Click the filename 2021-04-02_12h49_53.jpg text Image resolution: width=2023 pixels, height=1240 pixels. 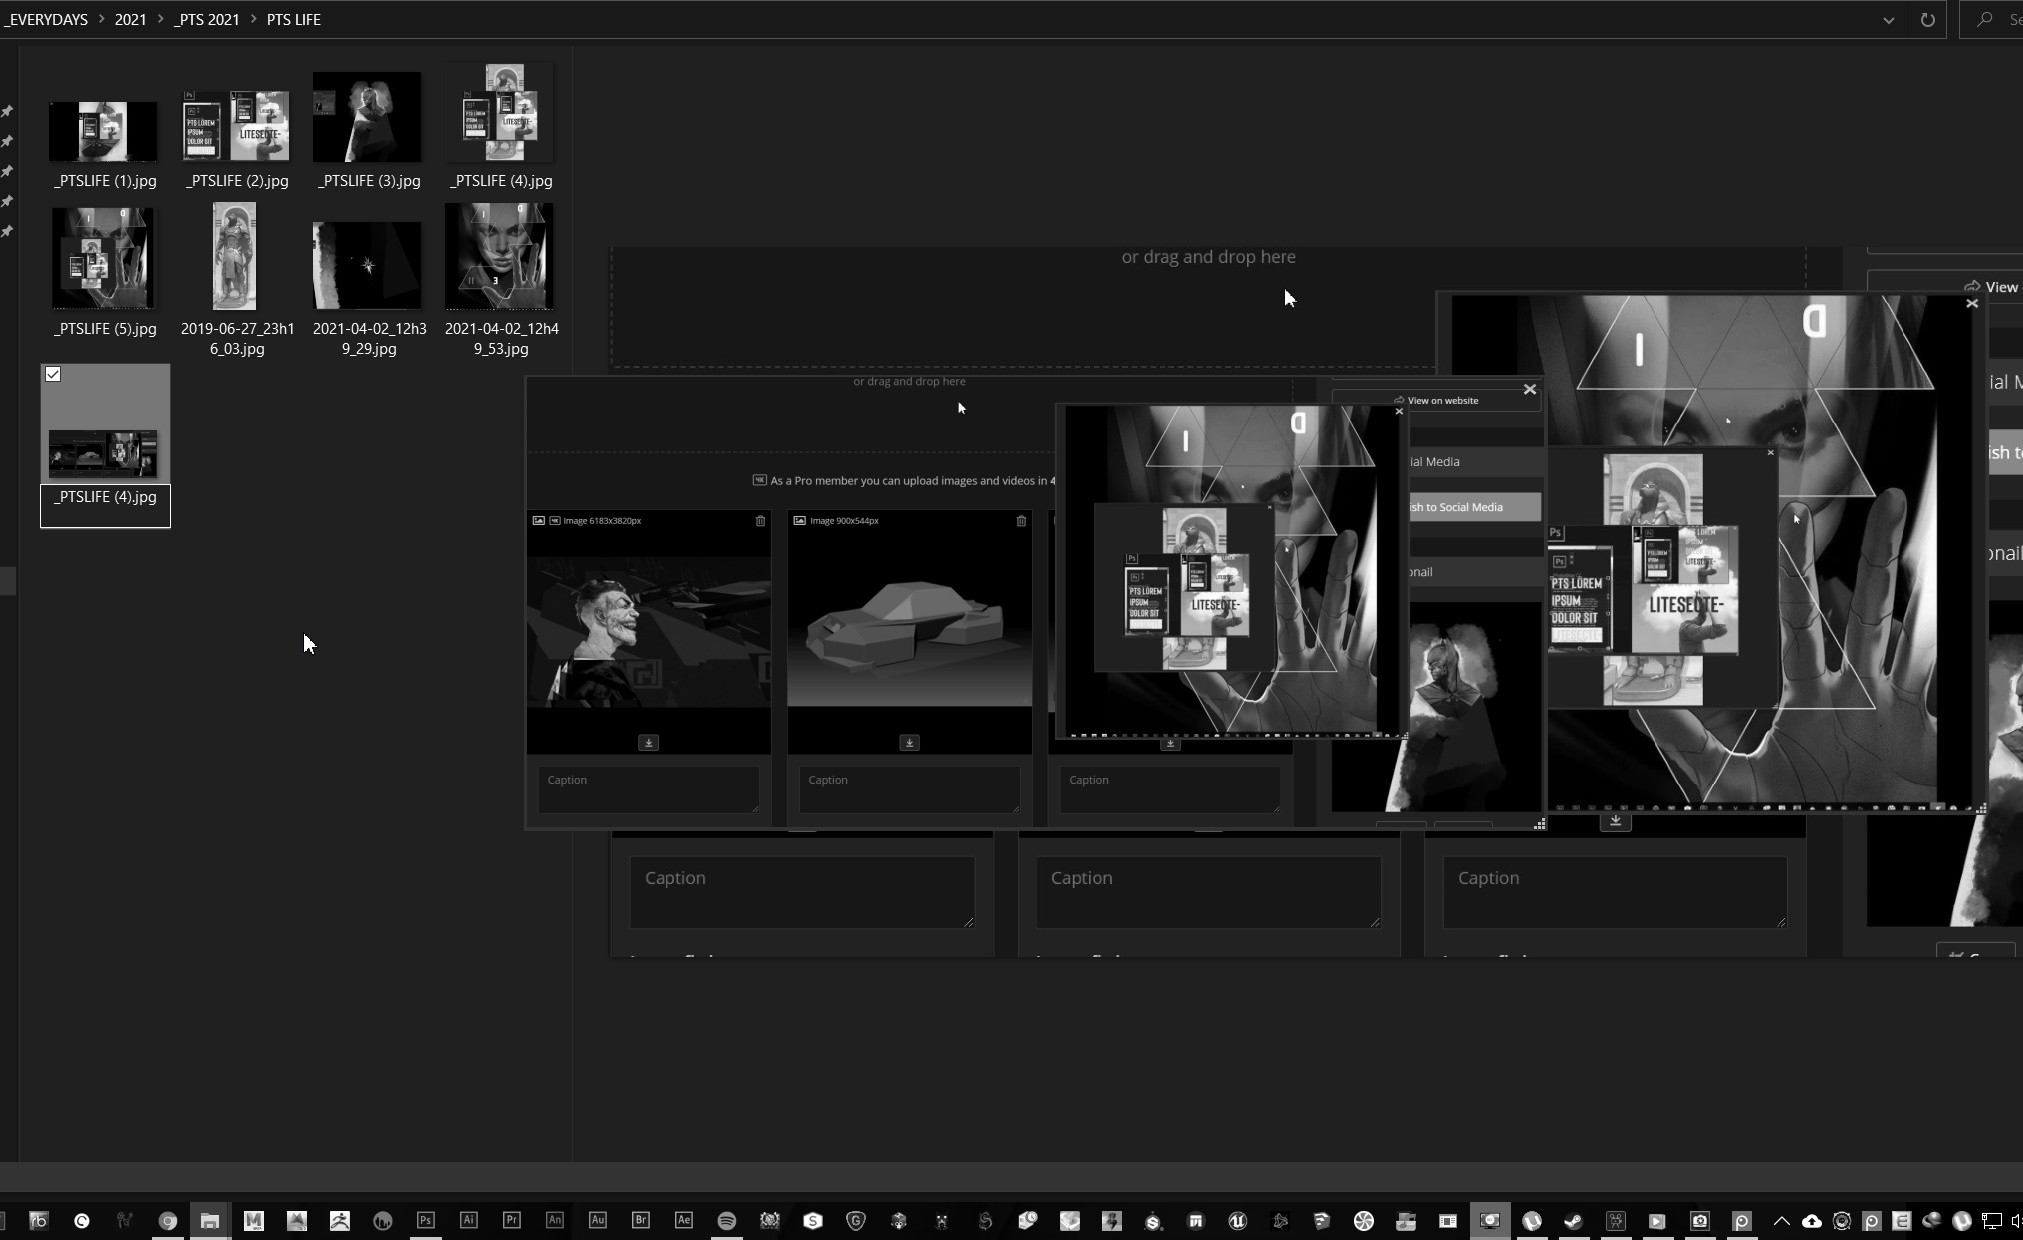point(501,338)
